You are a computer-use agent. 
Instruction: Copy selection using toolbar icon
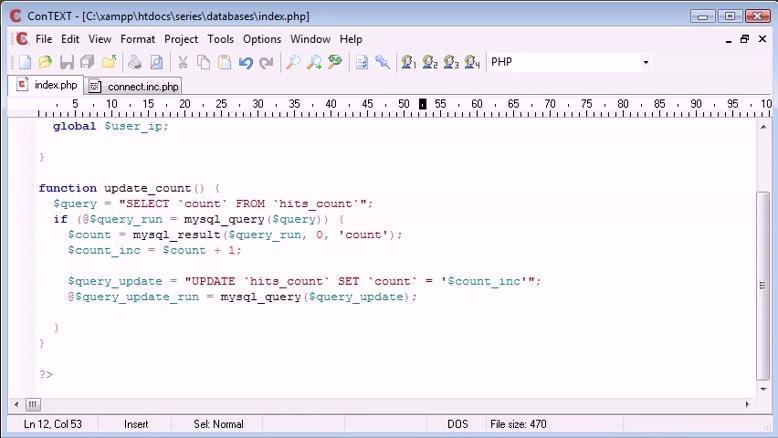point(203,62)
